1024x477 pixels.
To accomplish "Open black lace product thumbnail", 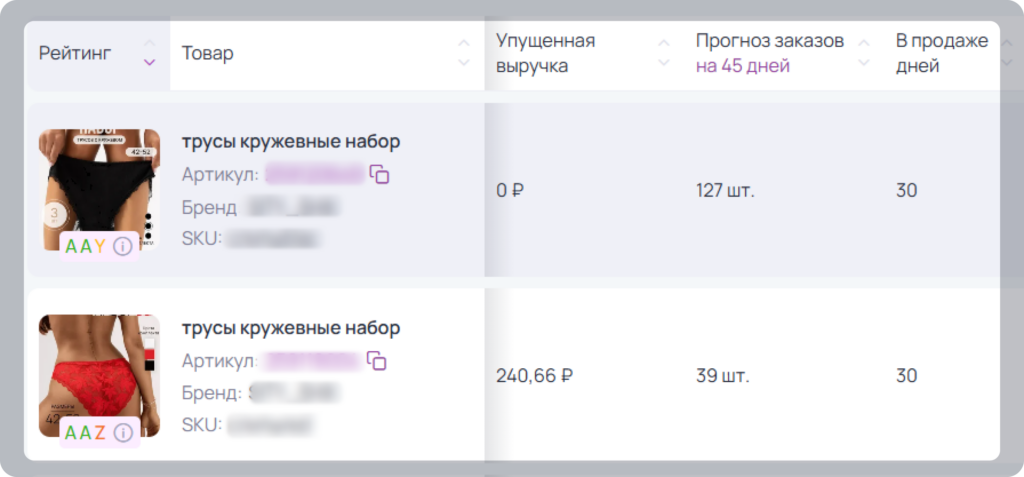I will click(99, 189).
